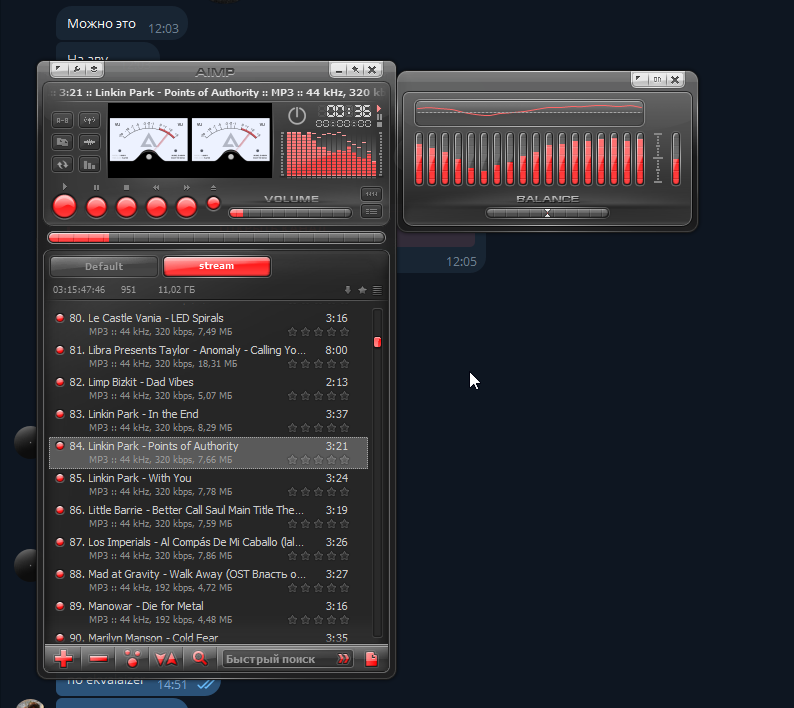Click the sort playlist arrows icon
Image resolution: width=794 pixels, height=708 pixels.
167,658
